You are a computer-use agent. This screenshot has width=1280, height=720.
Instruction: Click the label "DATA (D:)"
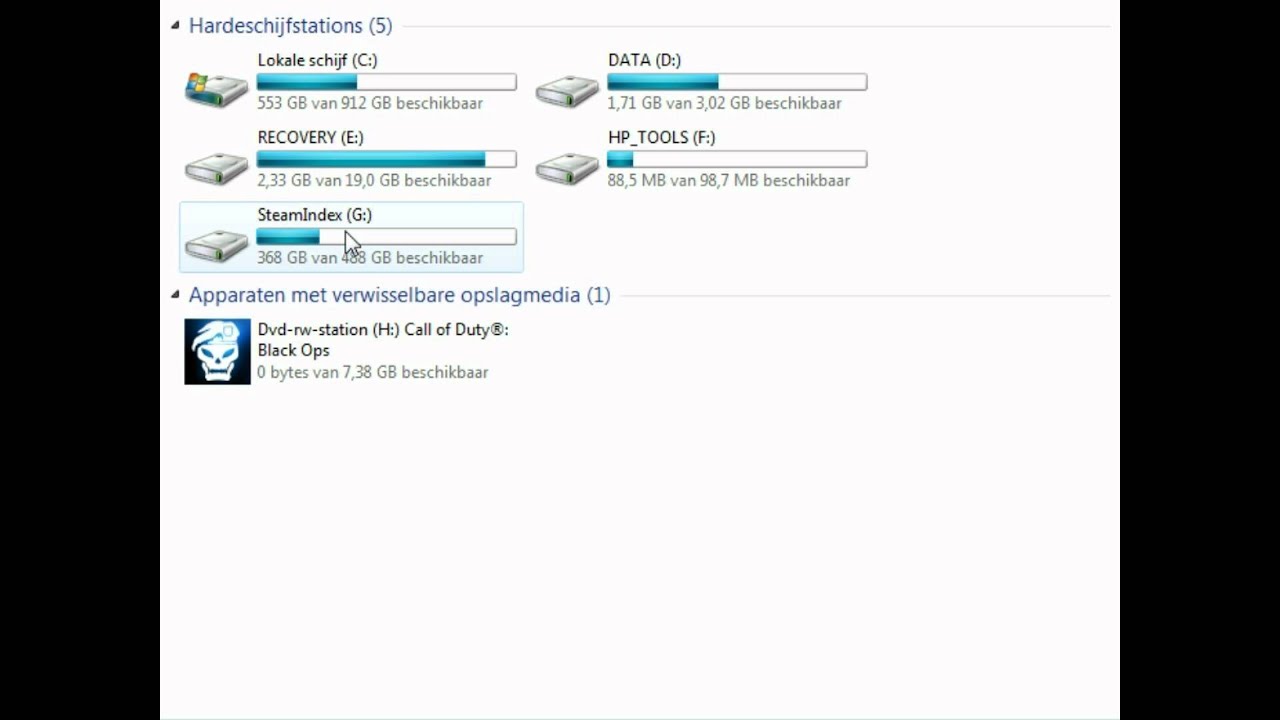coord(644,60)
